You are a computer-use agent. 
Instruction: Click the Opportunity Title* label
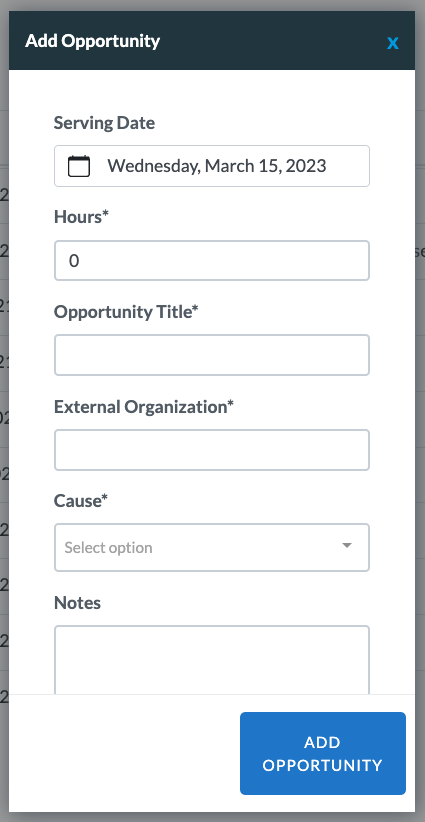pos(126,312)
